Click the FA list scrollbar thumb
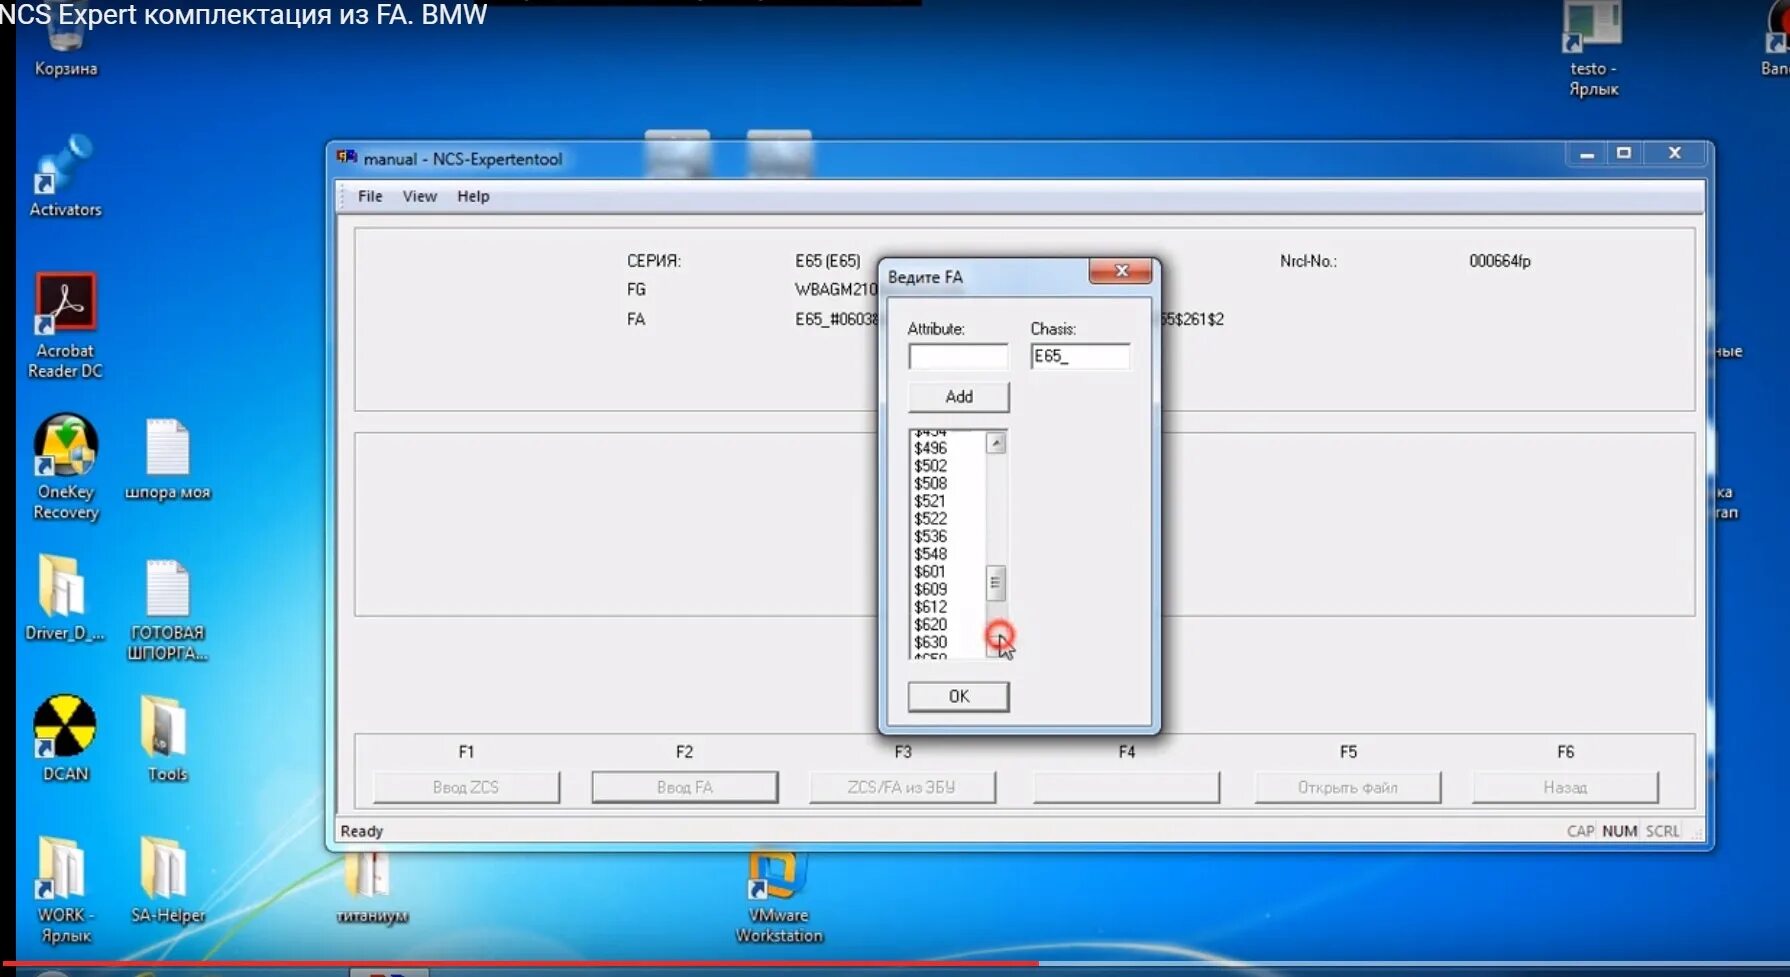The height and width of the screenshot is (977, 1790). pyautogui.click(x=995, y=582)
